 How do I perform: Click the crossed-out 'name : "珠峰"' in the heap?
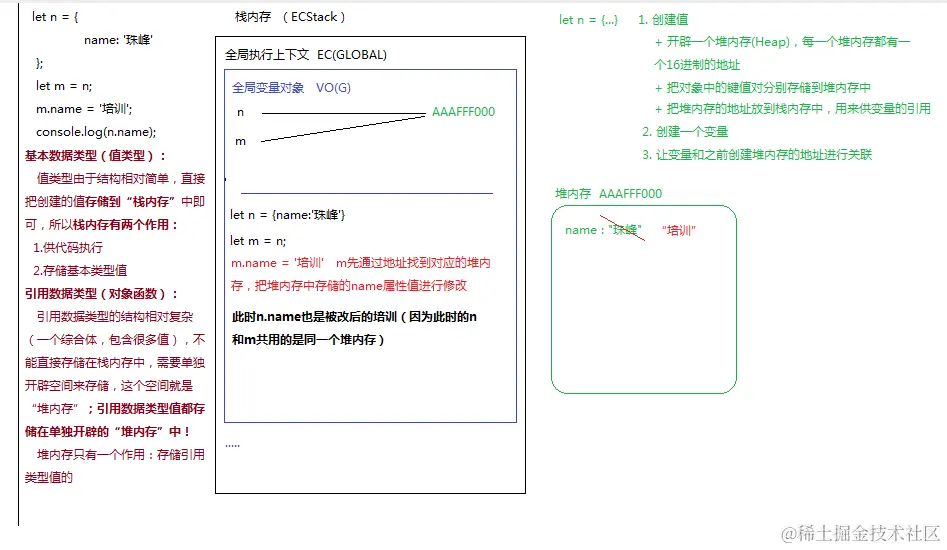click(603, 230)
